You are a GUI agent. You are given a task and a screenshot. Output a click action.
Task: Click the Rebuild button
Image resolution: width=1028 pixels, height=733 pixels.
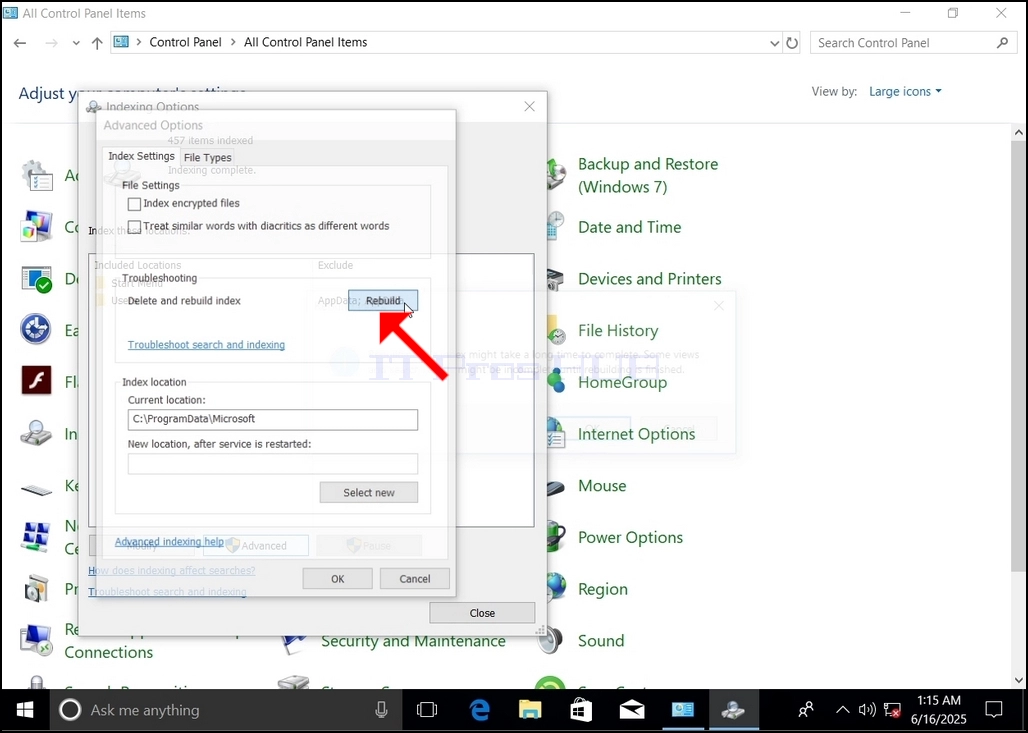pyautogui.click(x=383, y=300)
